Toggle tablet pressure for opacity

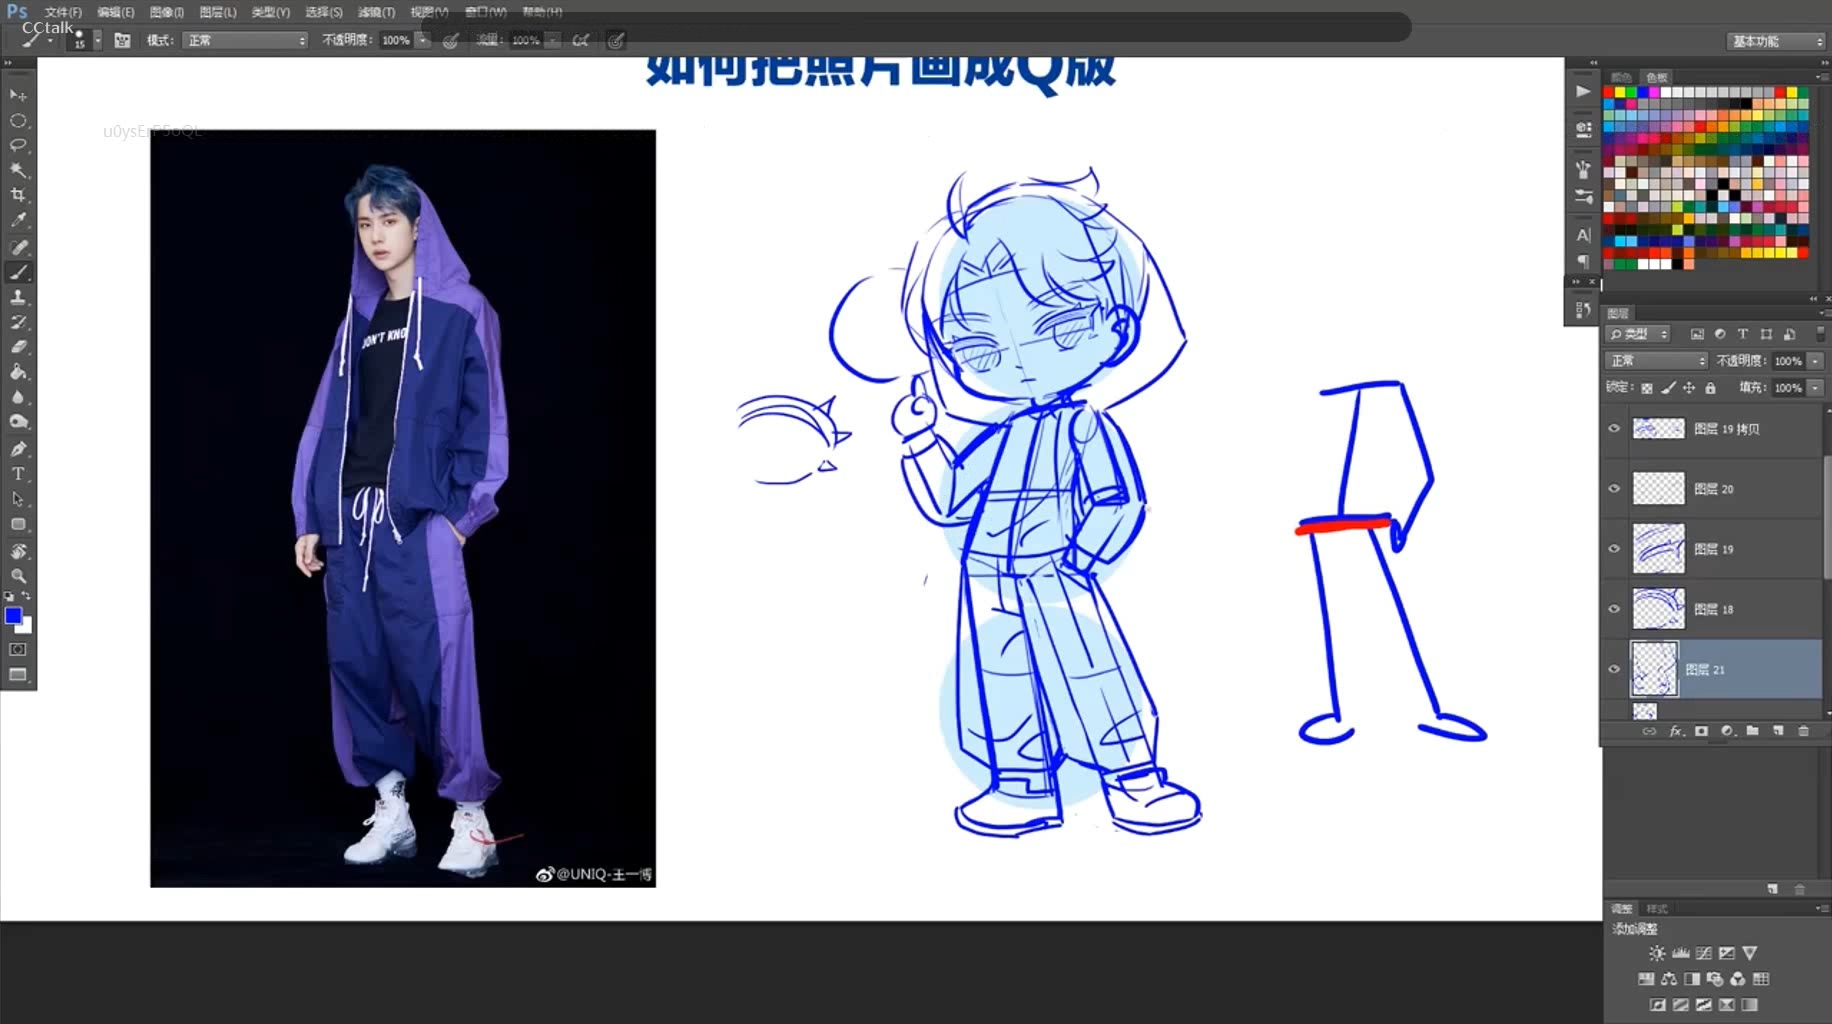click(451, 40)
